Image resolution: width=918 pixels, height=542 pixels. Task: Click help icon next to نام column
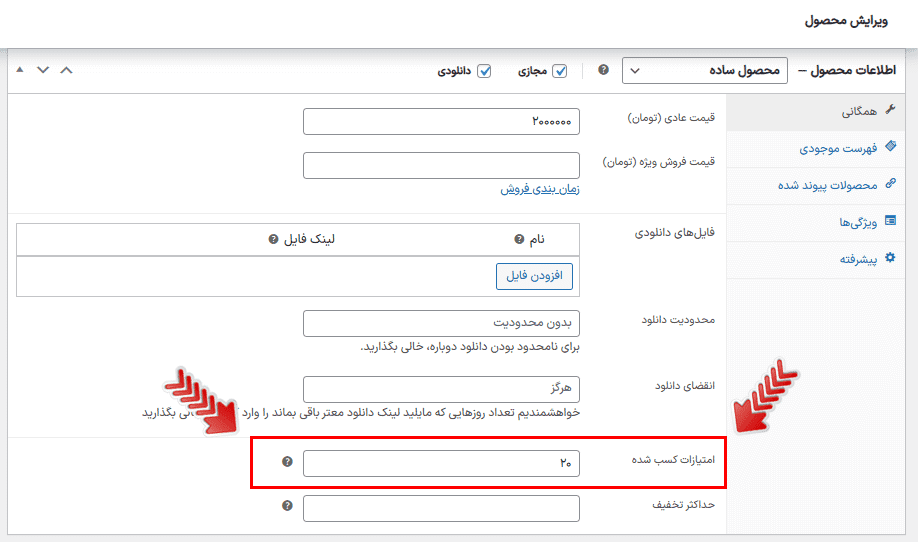point(519,239)
